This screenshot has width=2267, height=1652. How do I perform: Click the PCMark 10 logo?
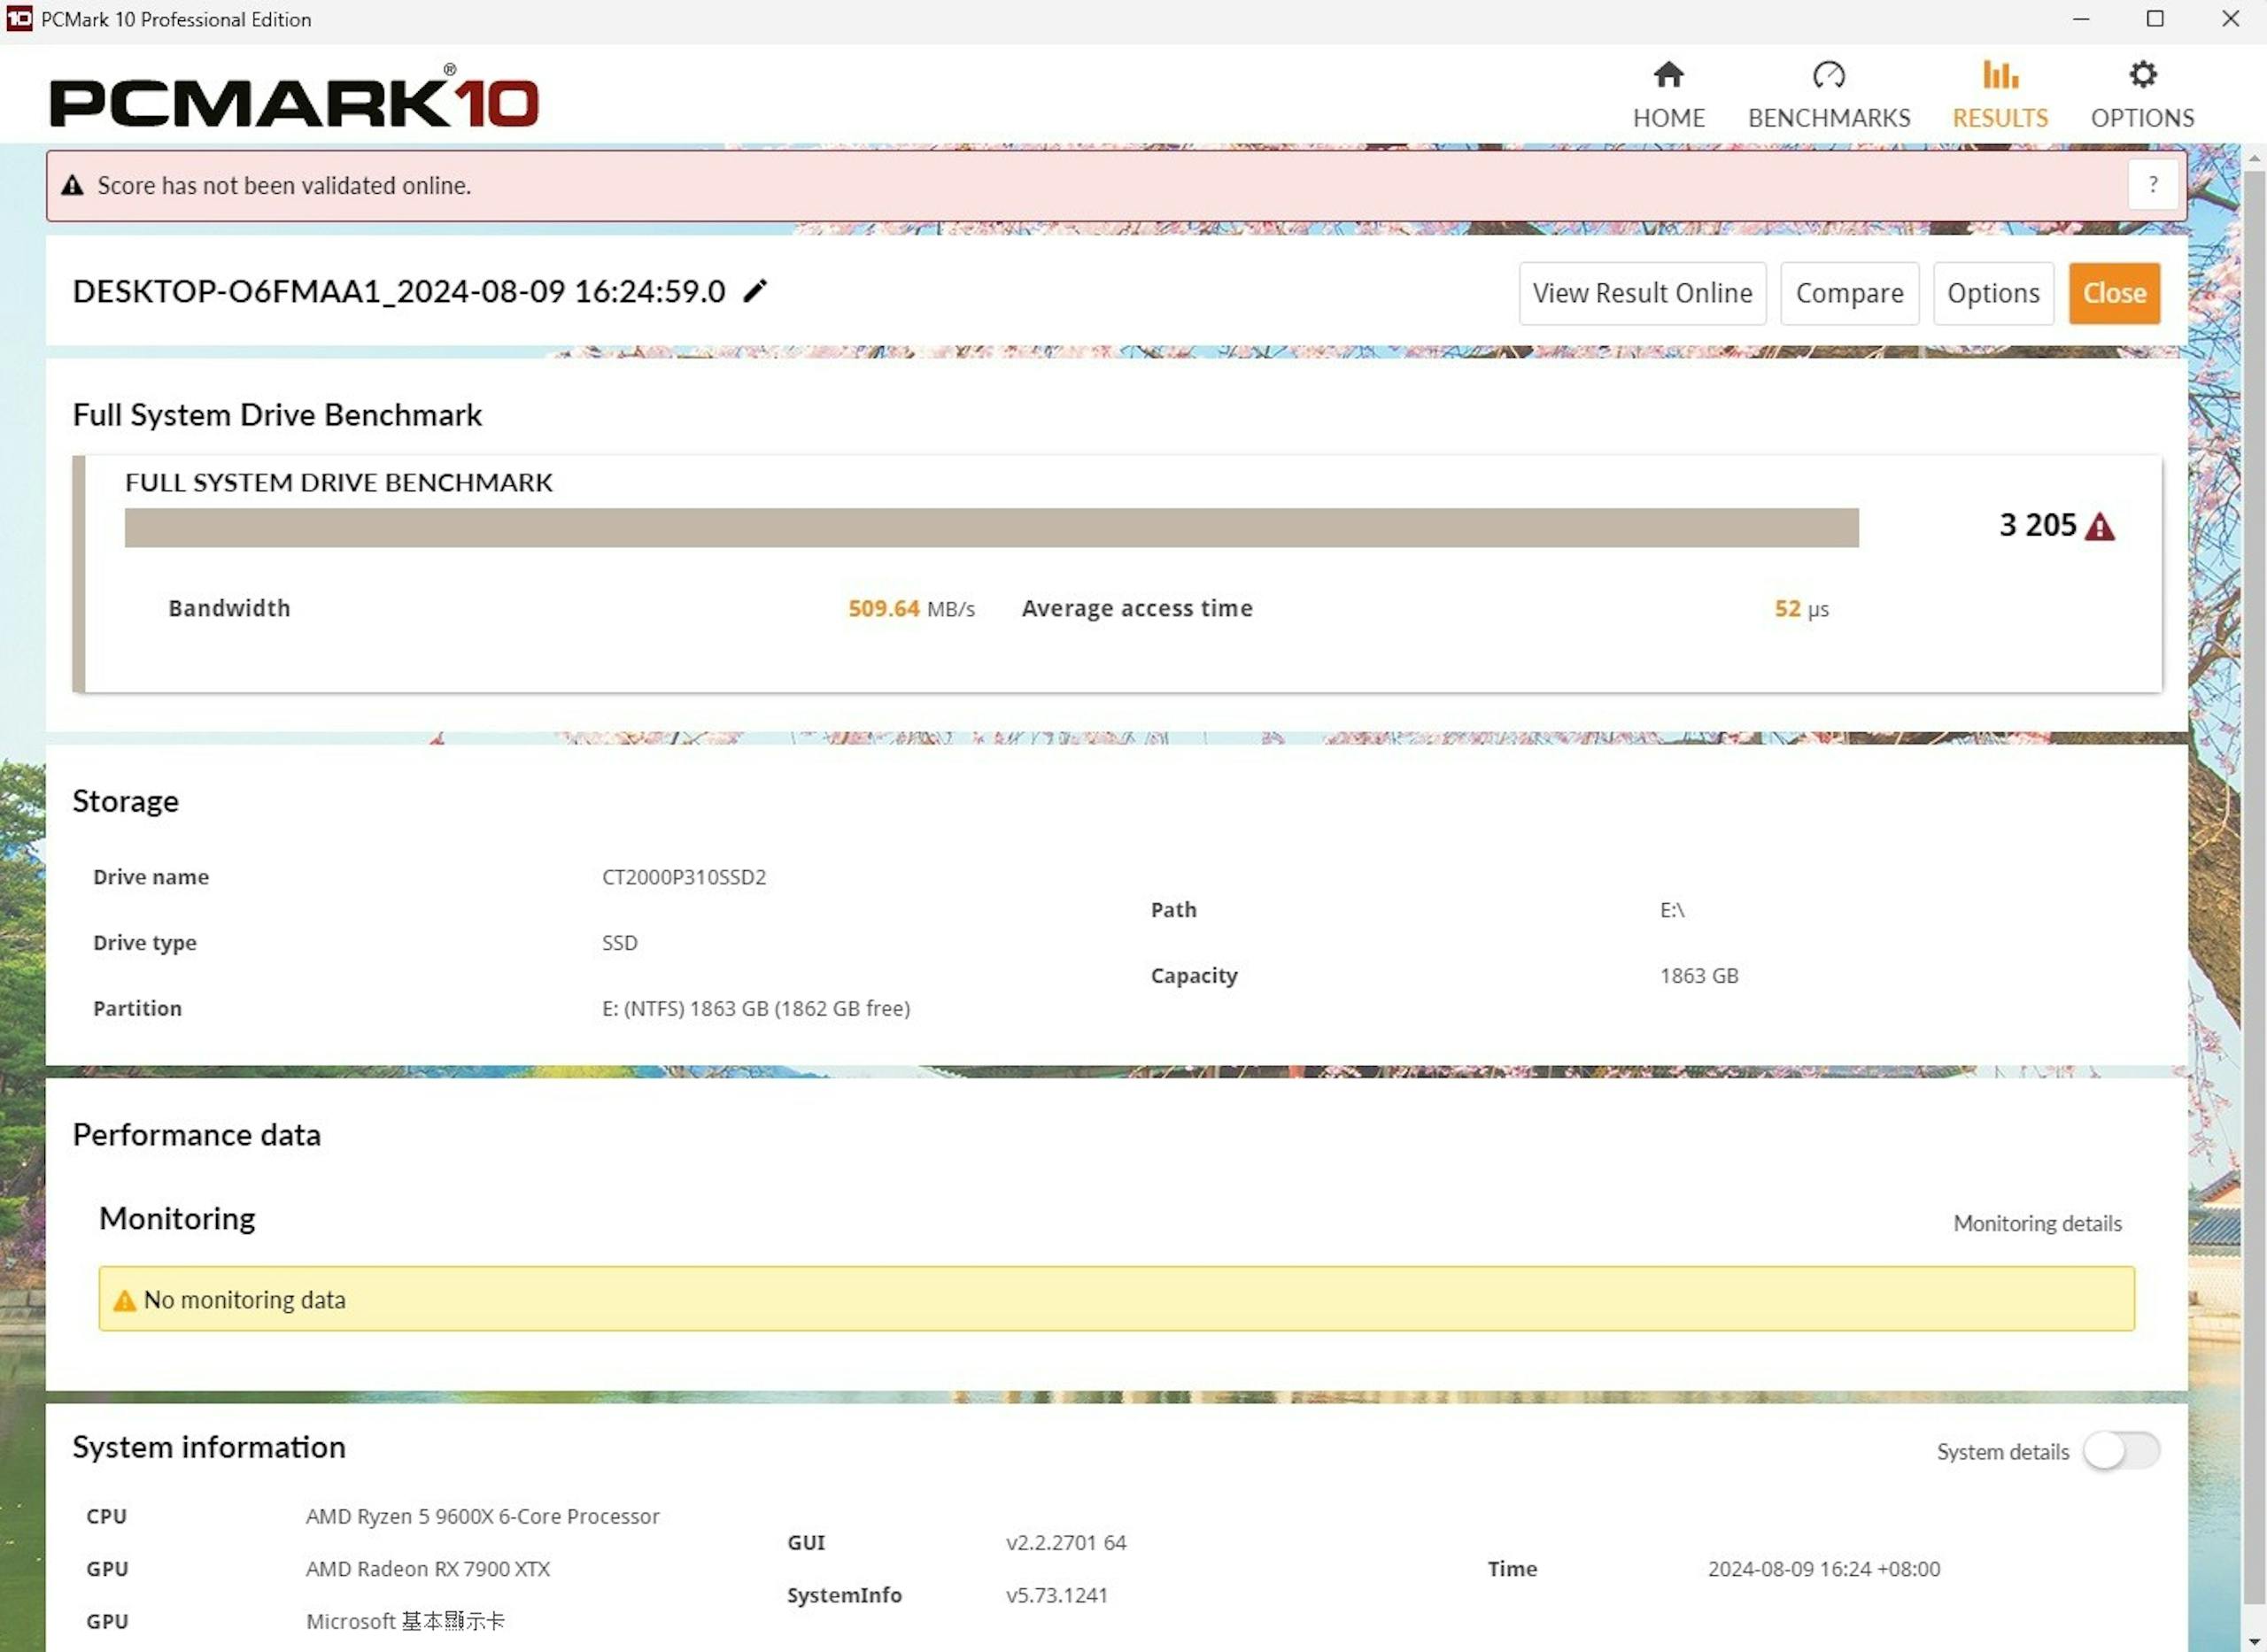(294, 97)
